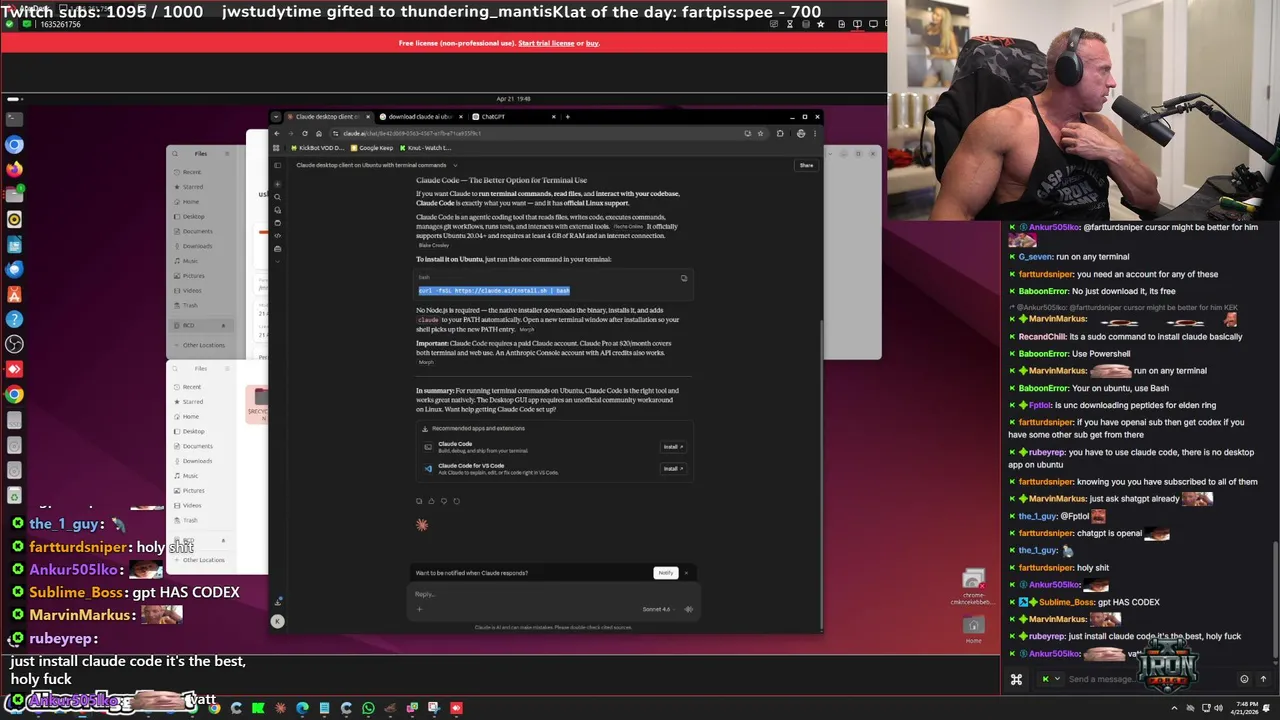Select Other Locations in upper Files window
The width and height of the screenshot is (1280, 720).
click(x=203, y=345)
